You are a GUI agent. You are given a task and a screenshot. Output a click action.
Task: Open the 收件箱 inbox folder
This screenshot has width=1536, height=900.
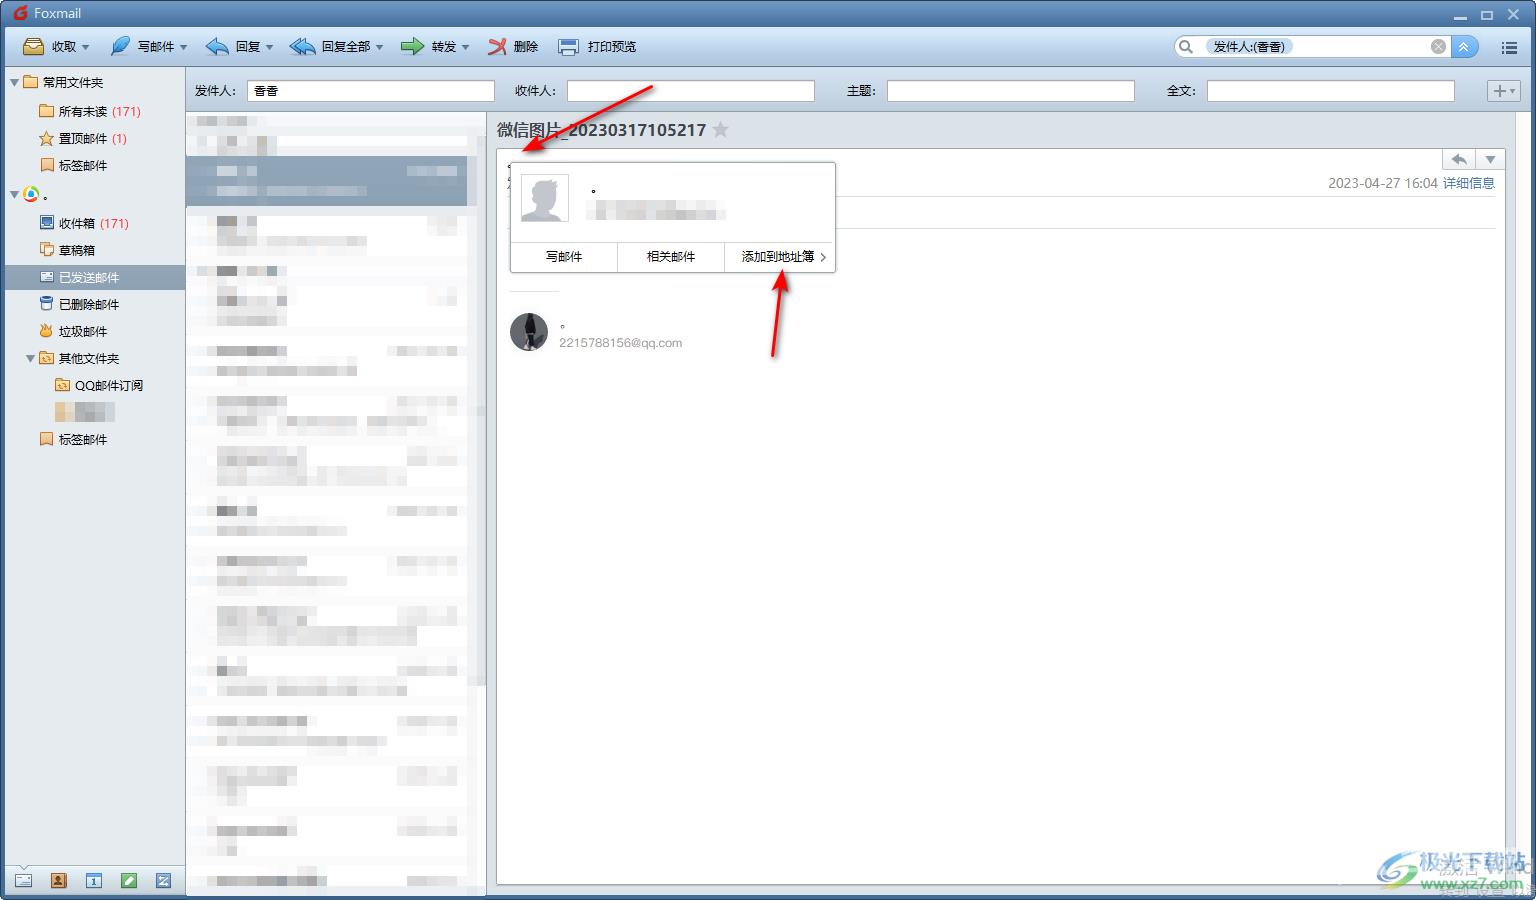click(x=95, y=223)
